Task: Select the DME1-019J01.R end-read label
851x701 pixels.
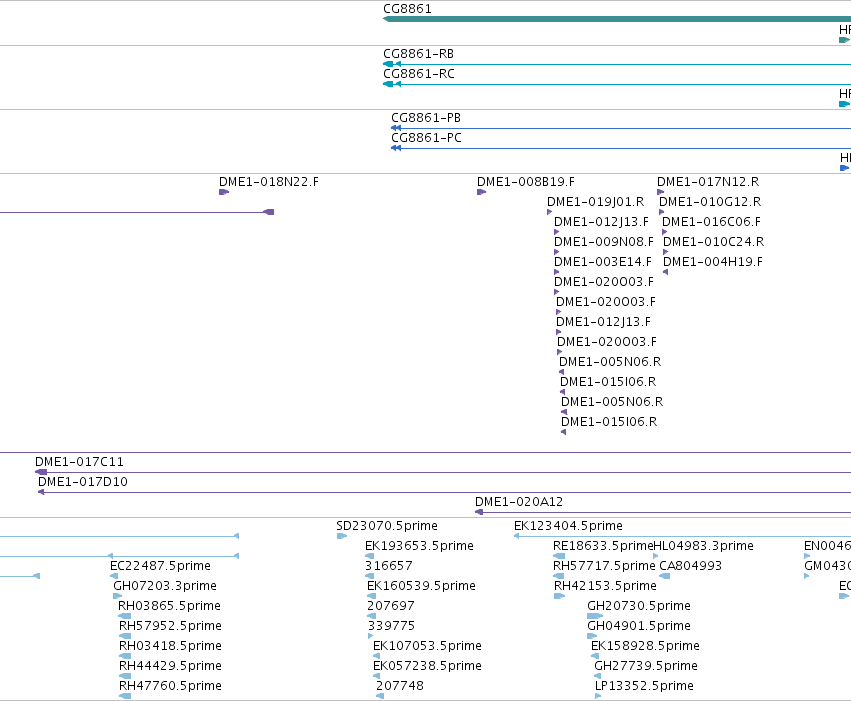Action: tap(595, 202)
